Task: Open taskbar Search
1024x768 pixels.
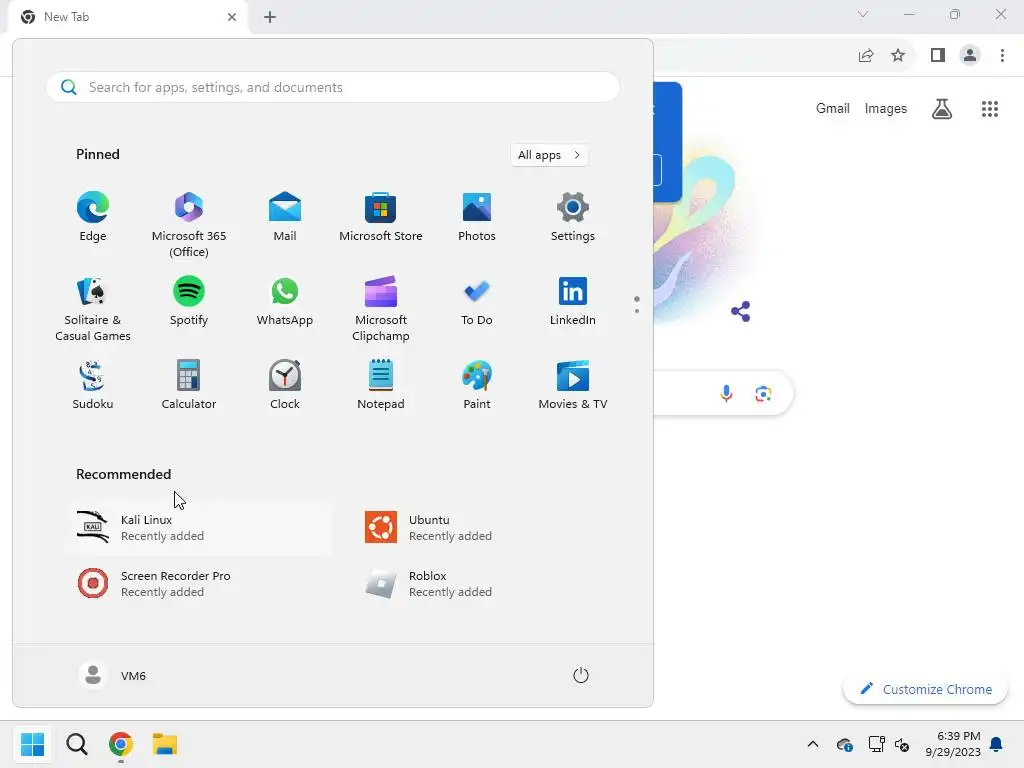Action: click(76, 744)
